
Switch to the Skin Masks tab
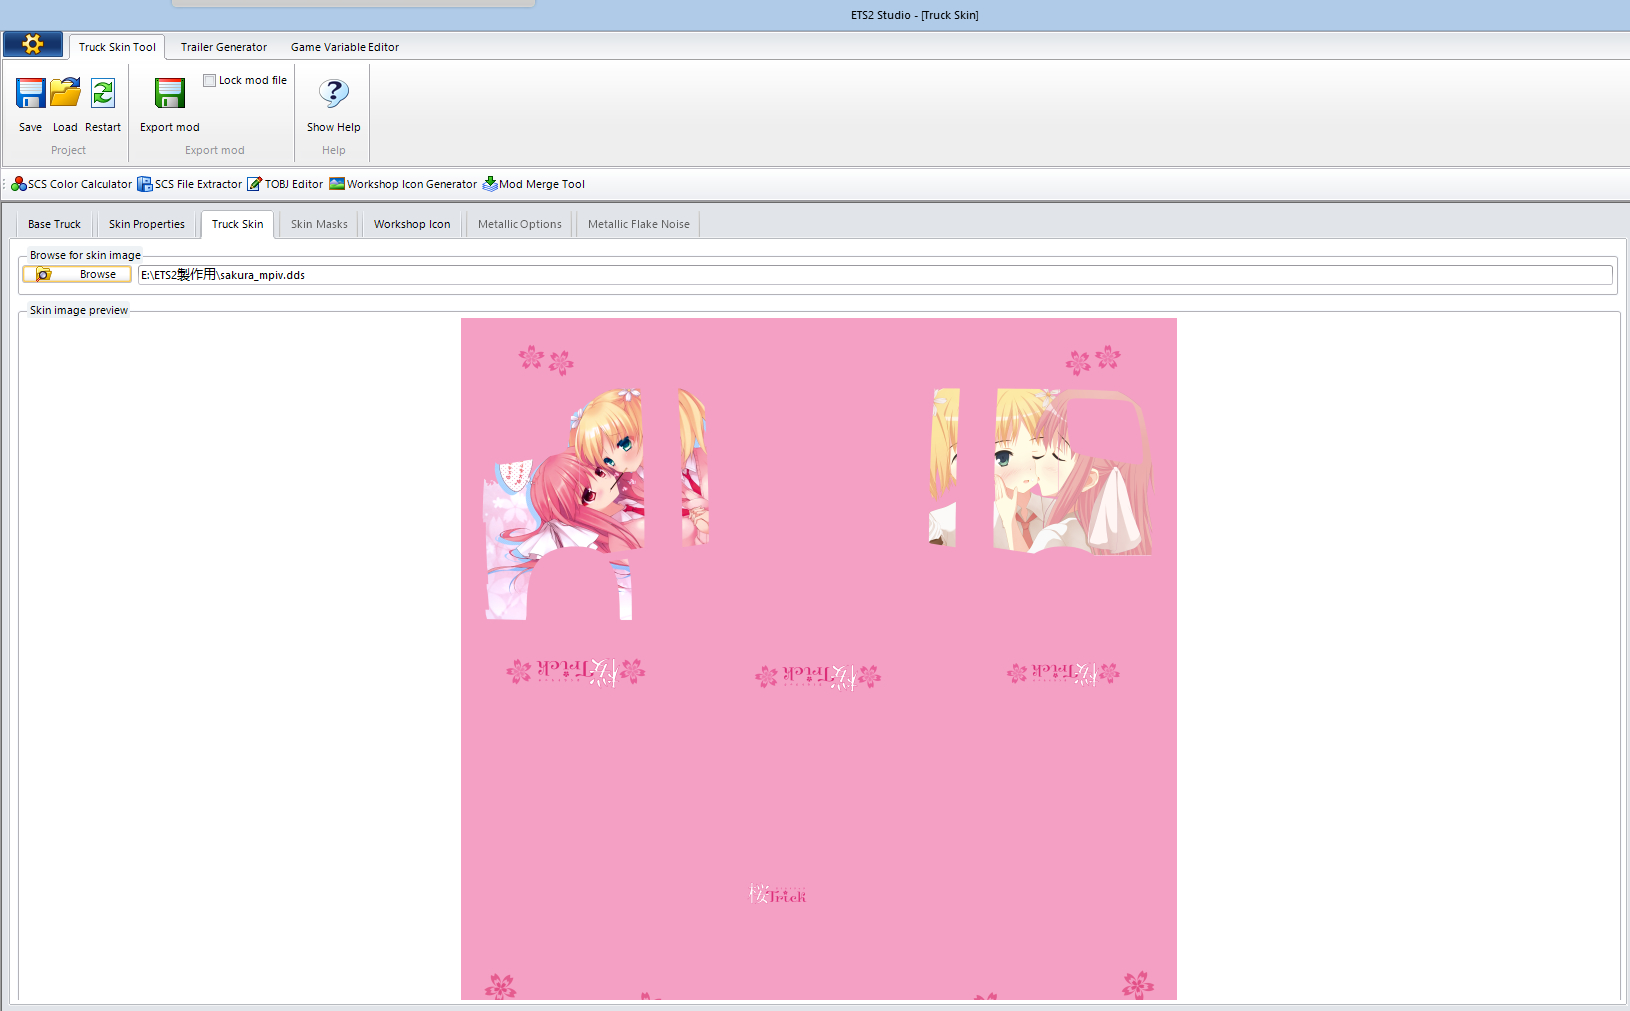pos(319,224)
